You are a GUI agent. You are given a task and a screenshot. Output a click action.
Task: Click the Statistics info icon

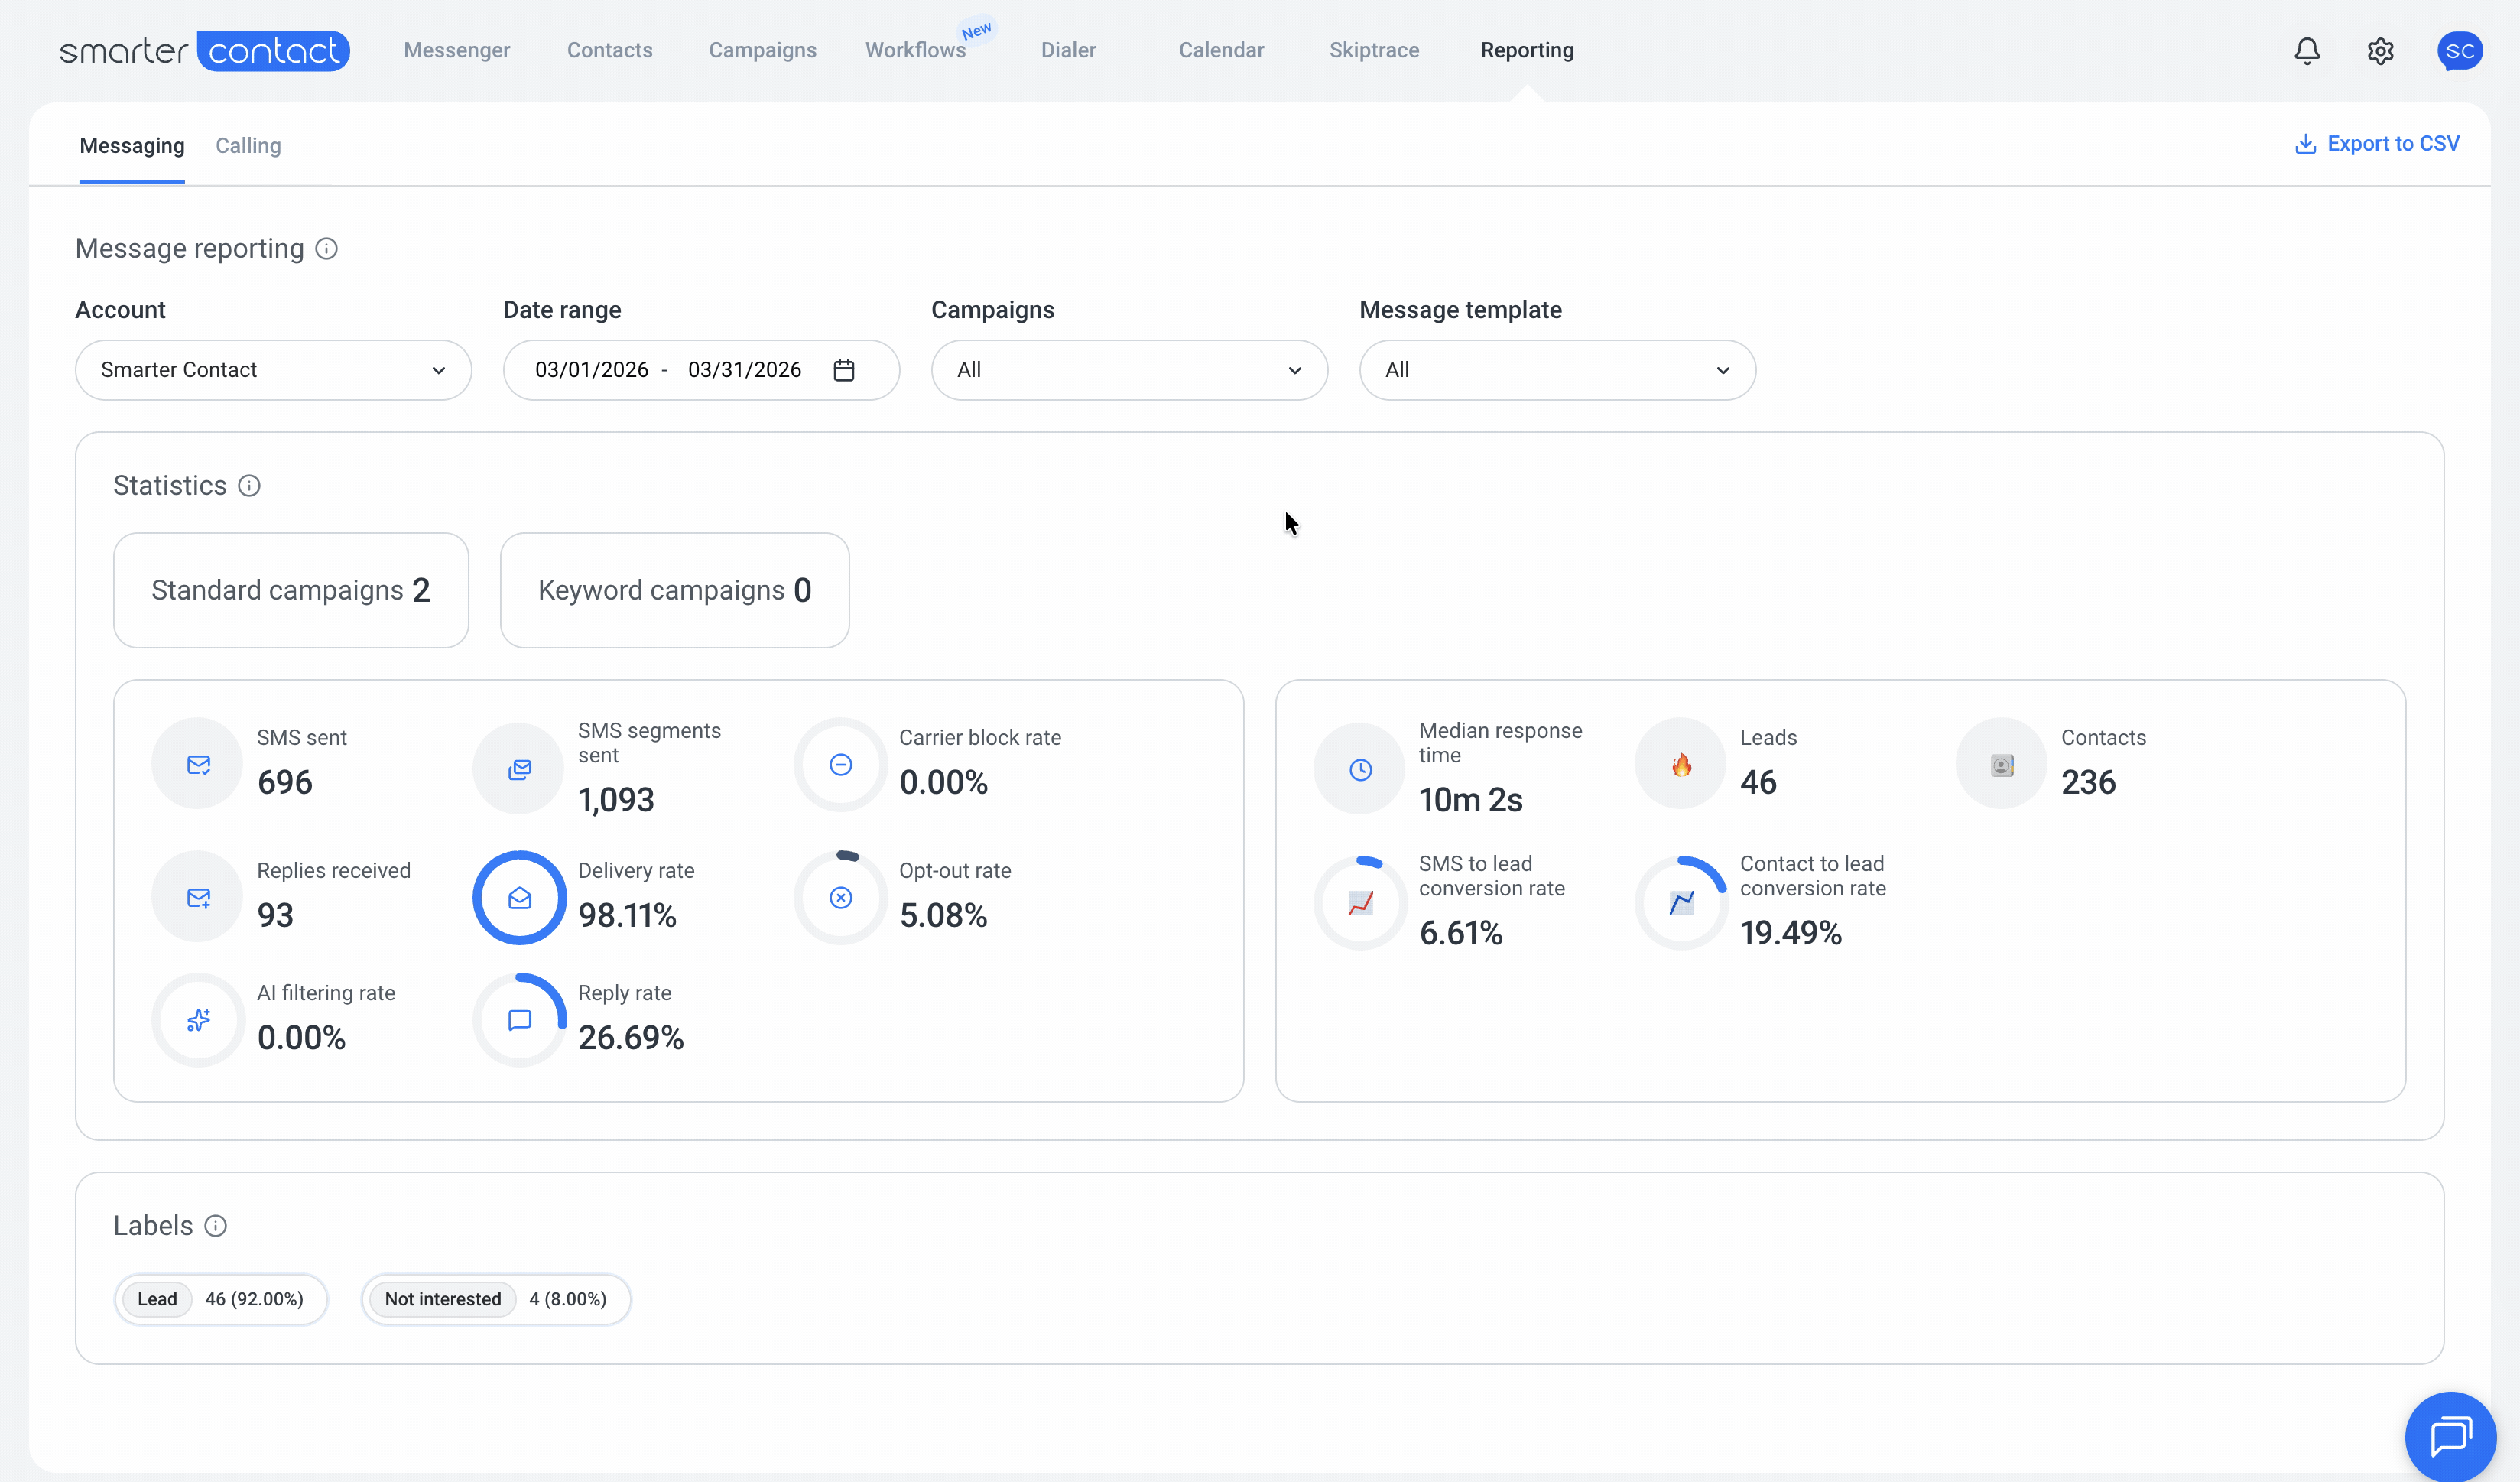pyautogui.click(x=249, y=486)
